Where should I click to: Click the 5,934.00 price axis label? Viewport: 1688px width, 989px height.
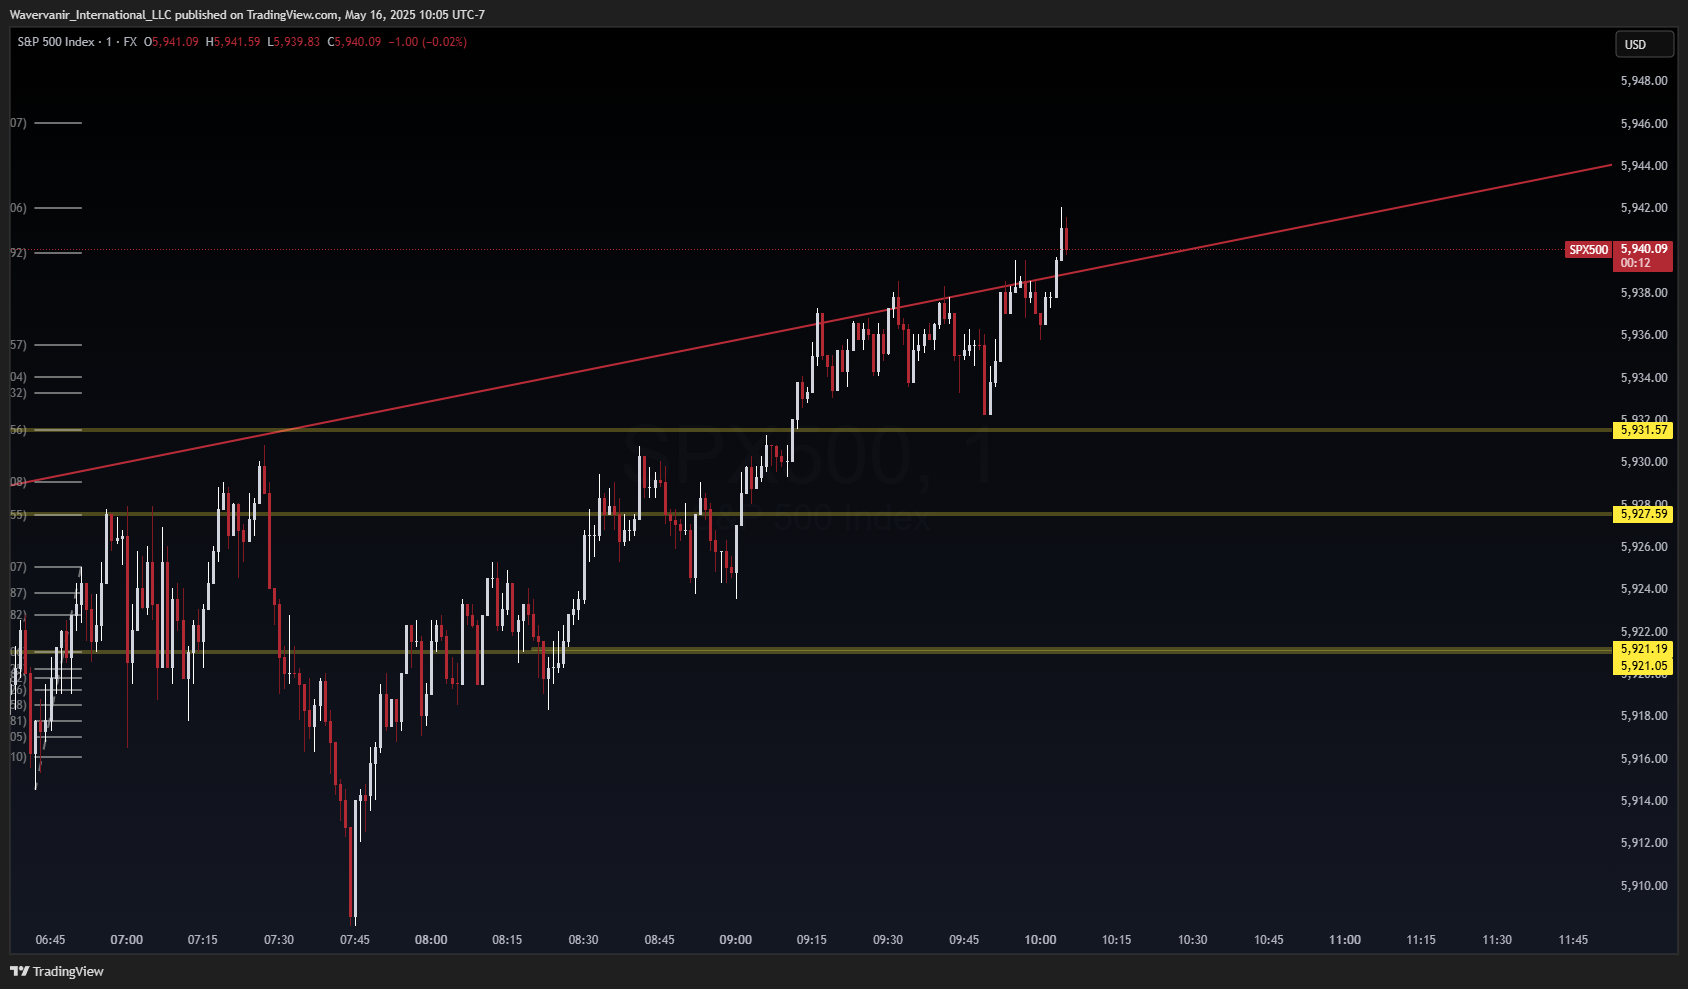coord(1644,378)
